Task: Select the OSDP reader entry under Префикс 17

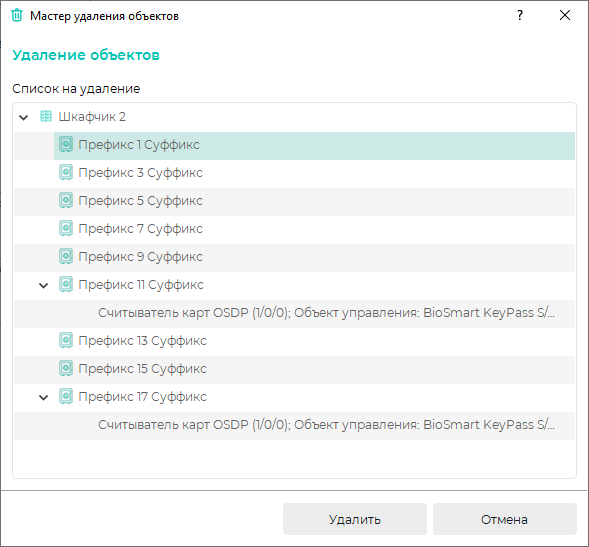Action: (x=294, y=425)
